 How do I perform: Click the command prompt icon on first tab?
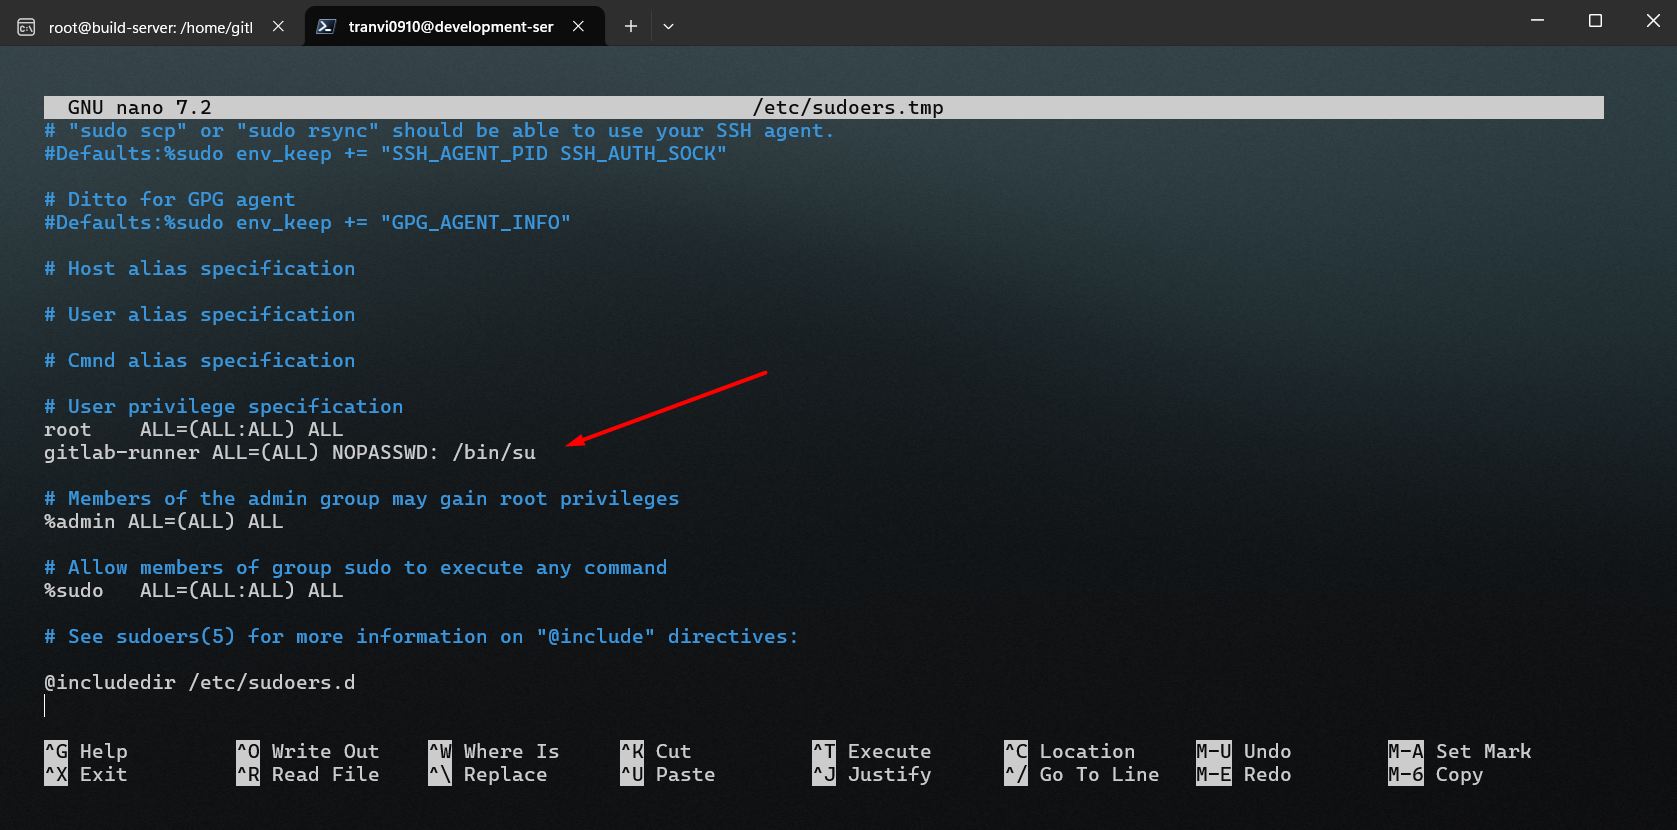[27, 27]
